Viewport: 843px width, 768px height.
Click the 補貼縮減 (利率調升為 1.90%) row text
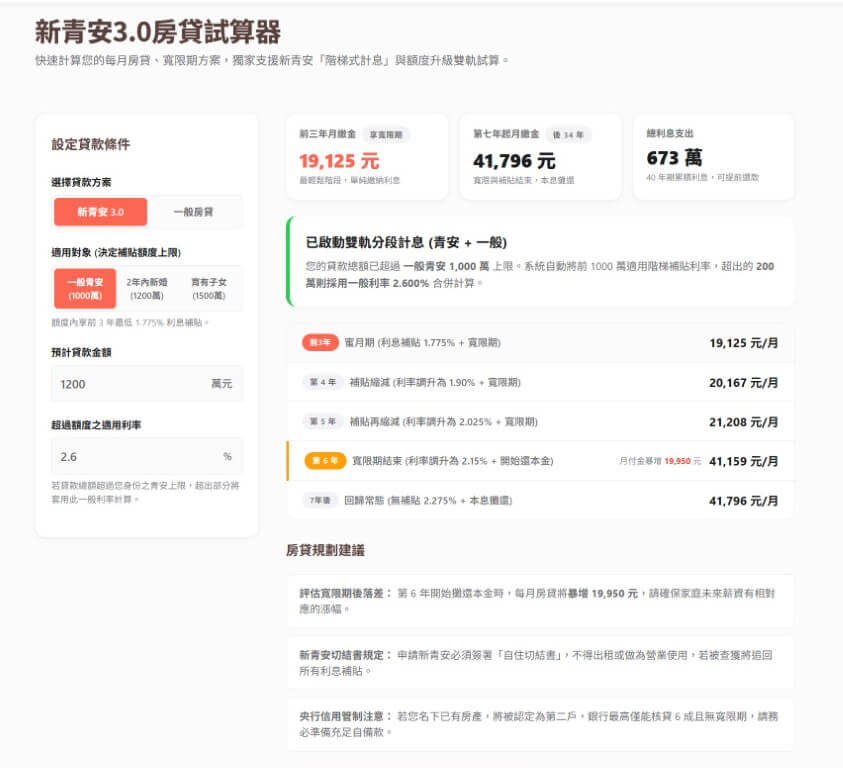435,382
